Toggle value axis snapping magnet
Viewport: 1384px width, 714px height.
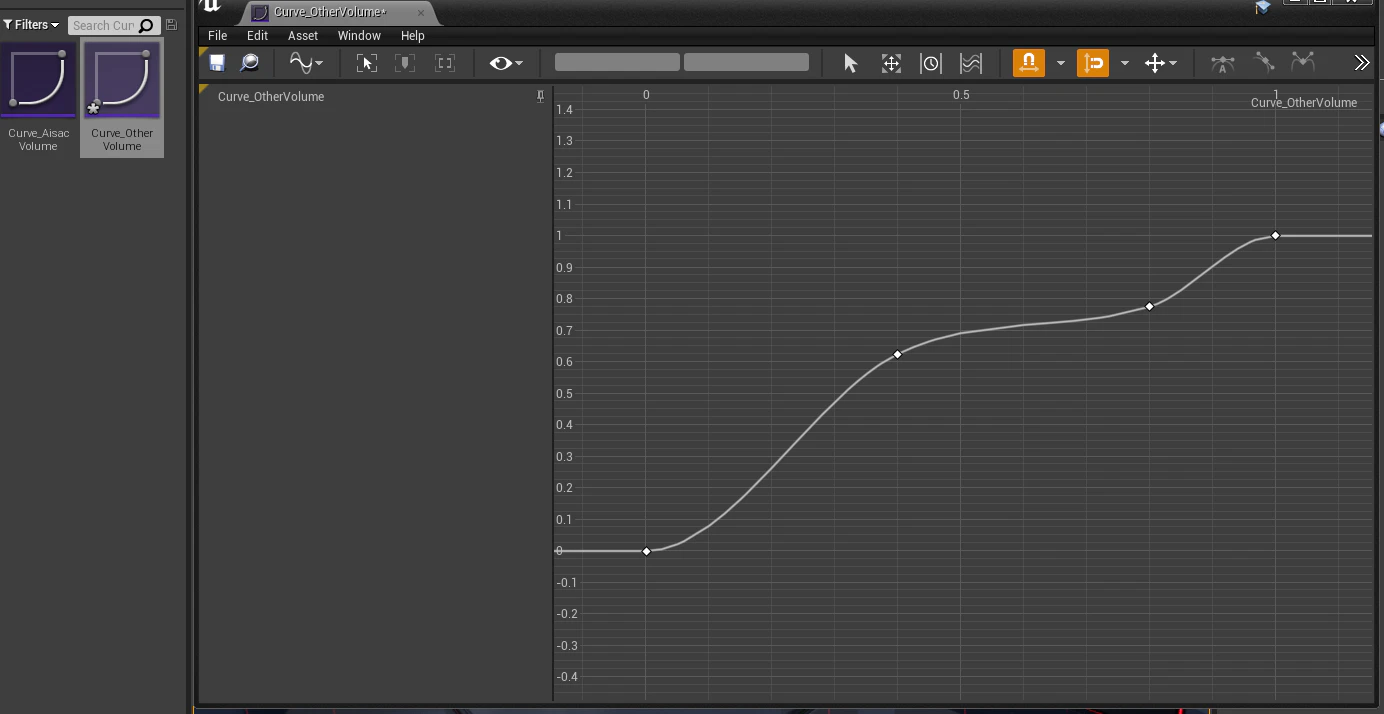click(x=1093, y=63)
